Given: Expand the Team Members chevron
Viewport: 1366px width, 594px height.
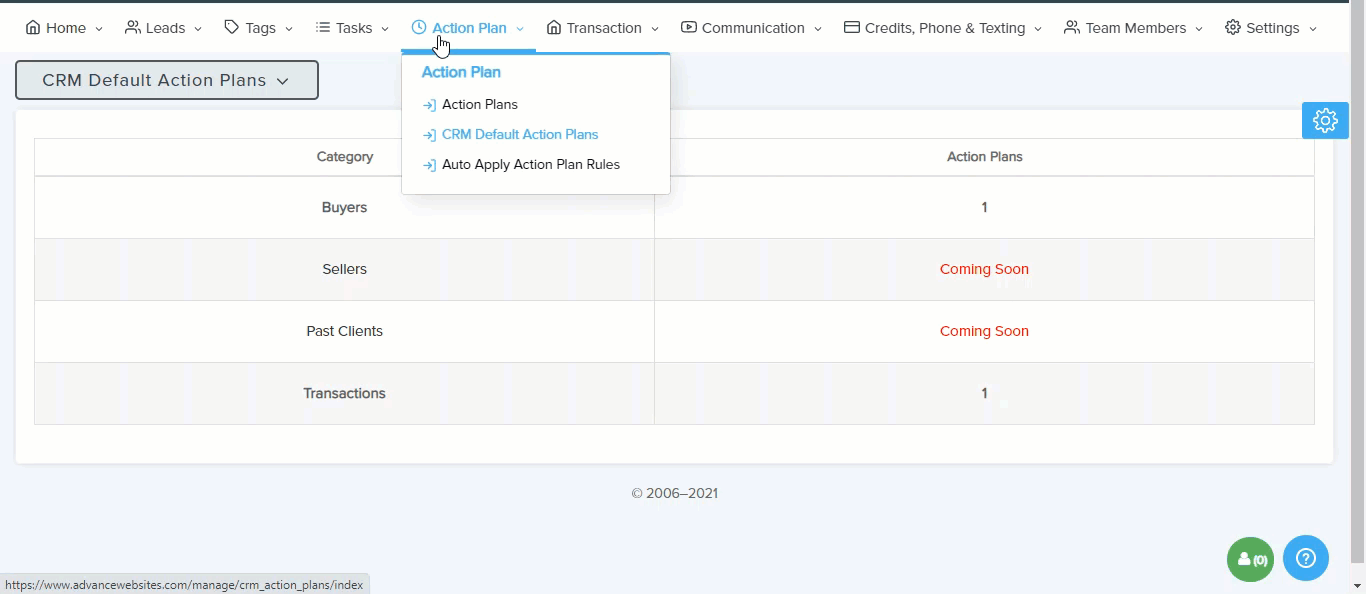Looking at the screenshot, I should [1199, 29].
